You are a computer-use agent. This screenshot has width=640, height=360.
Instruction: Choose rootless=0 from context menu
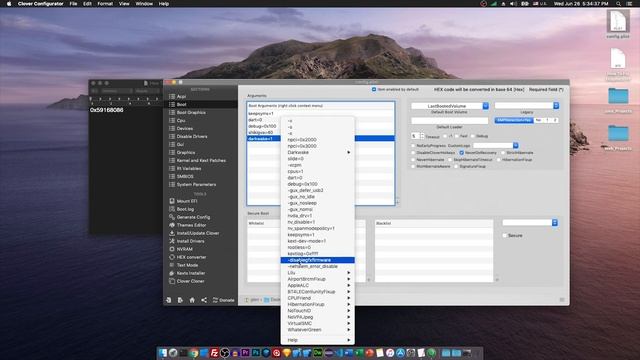tap(318, 247)
